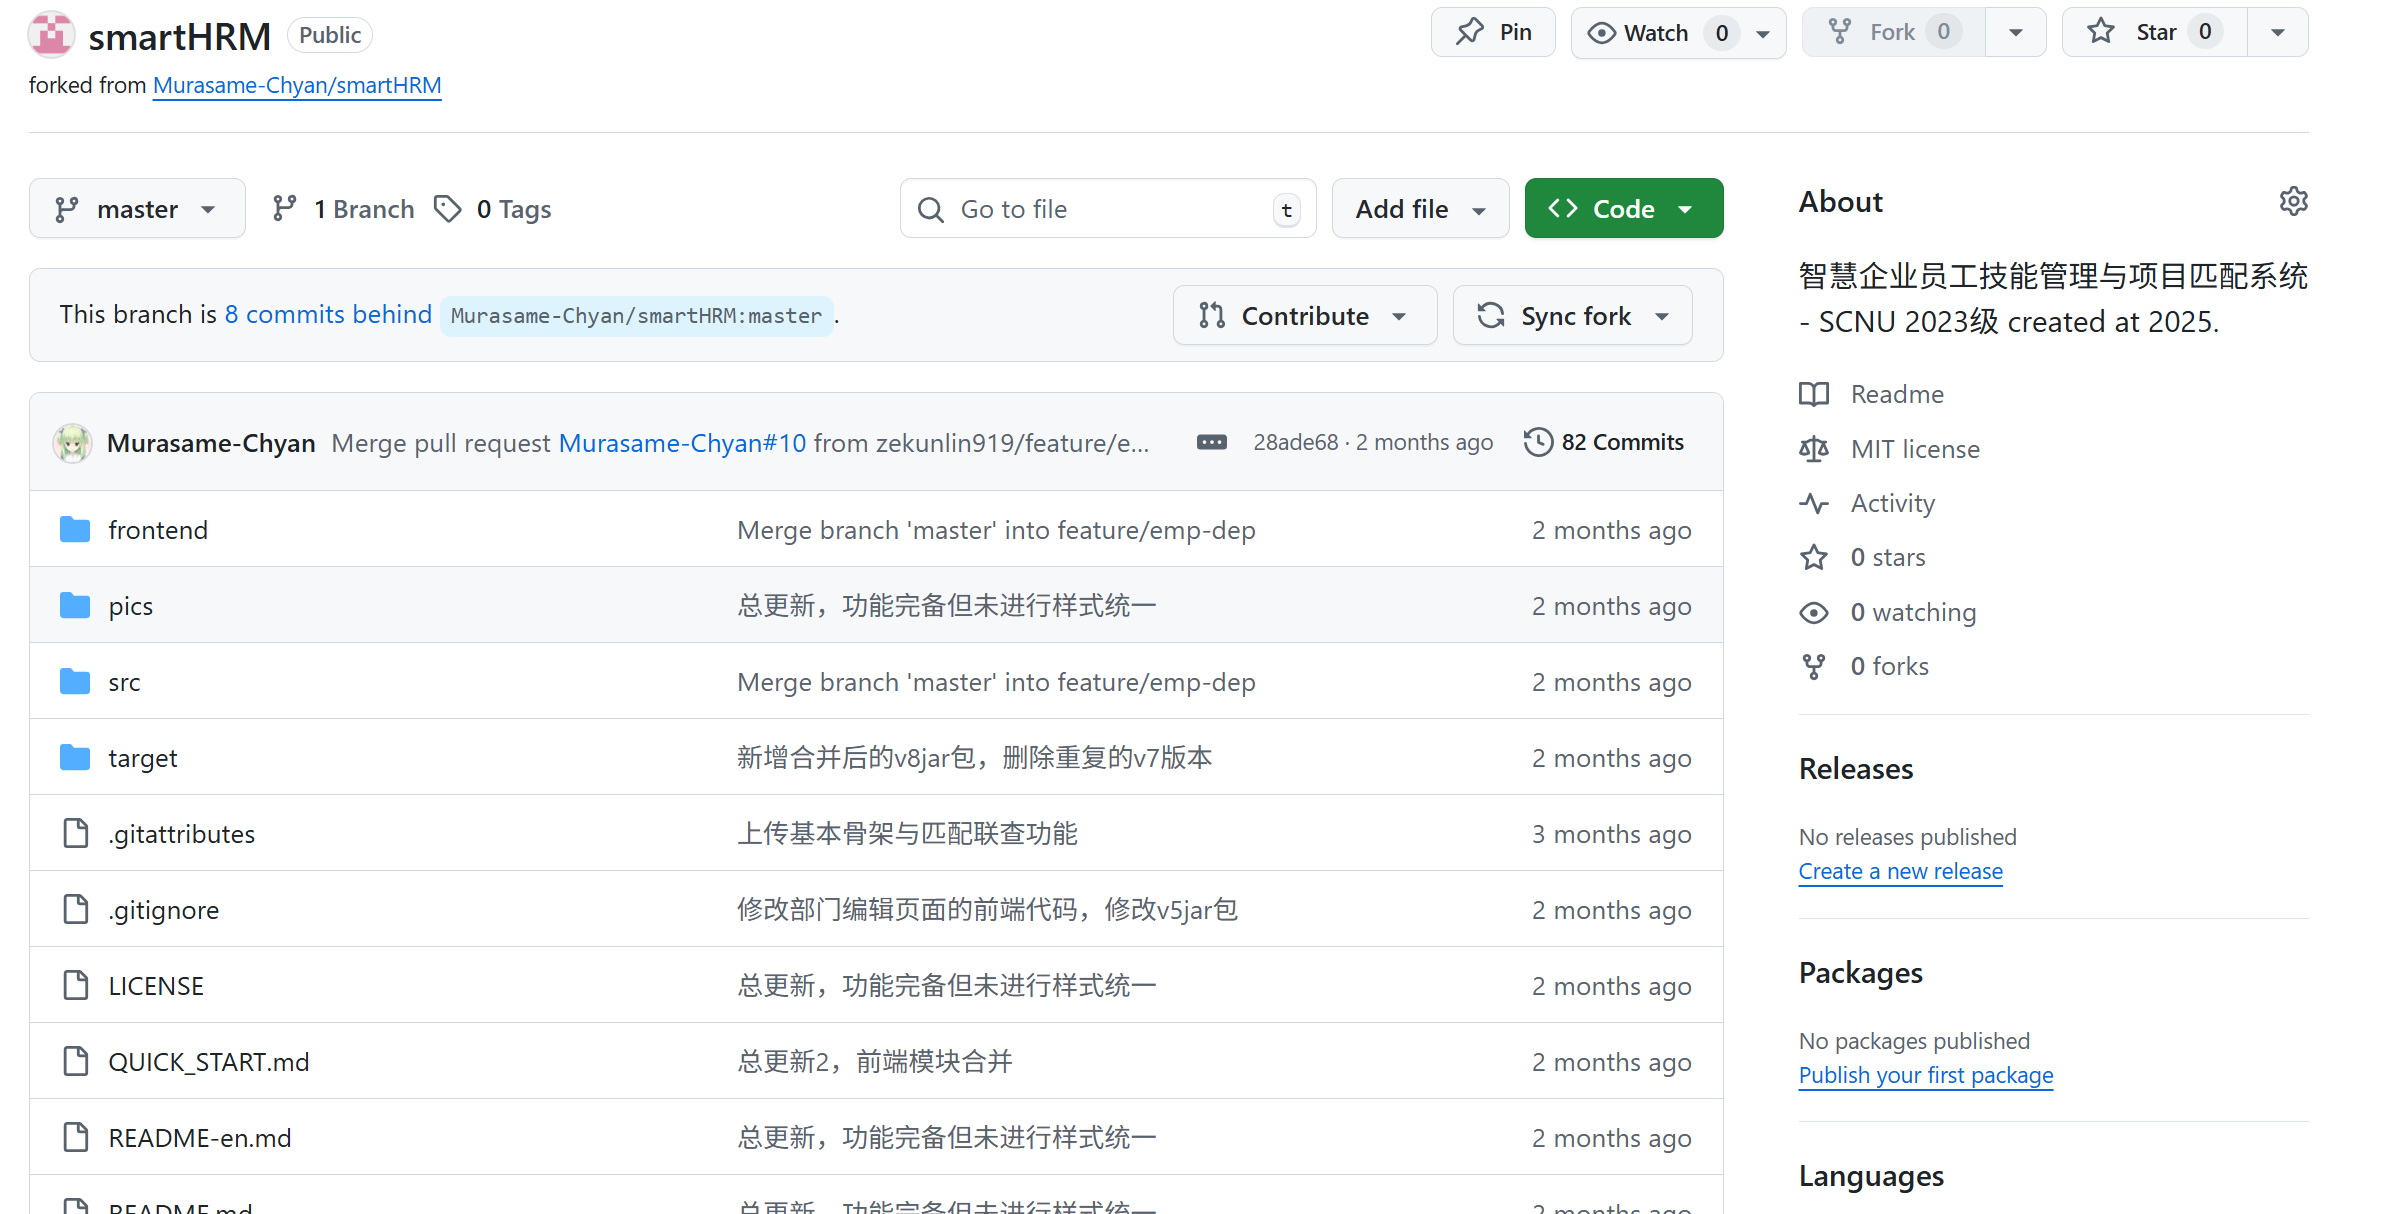View 0 Tags list
This screenshot has width=2393, height=1214.
click(493, 208)
